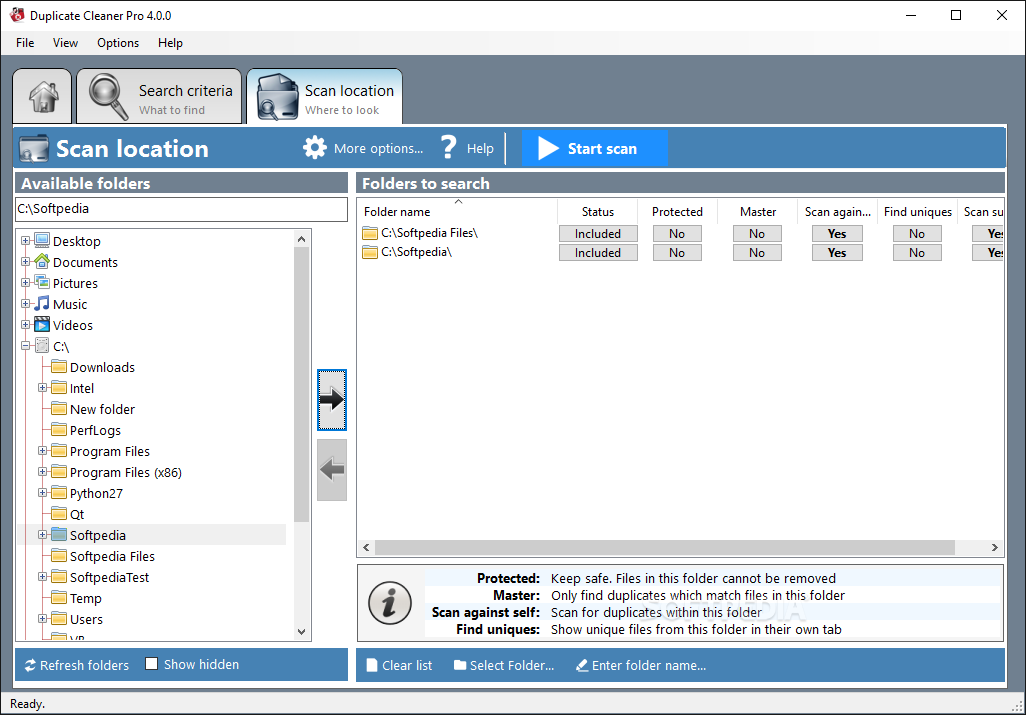Expand the Intel folder node
Image resolution: width=1026 pixels, height=715 pixels.
43,388
